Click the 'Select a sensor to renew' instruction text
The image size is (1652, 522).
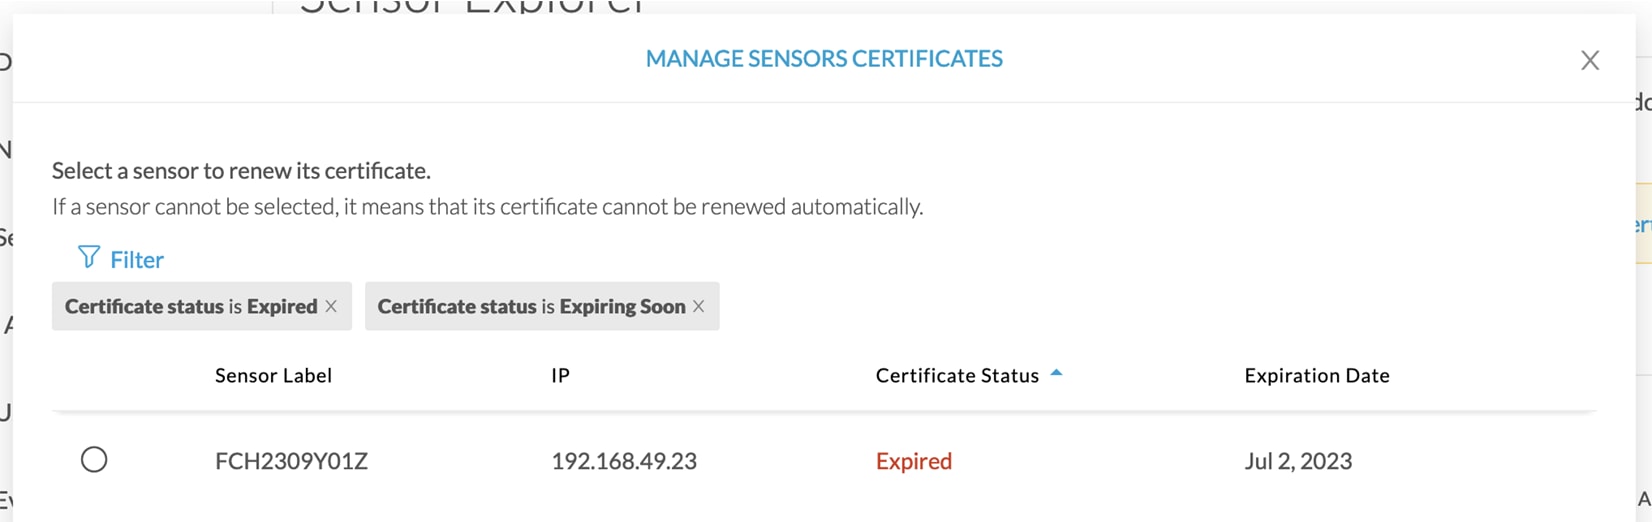click(x=241, y=171)
